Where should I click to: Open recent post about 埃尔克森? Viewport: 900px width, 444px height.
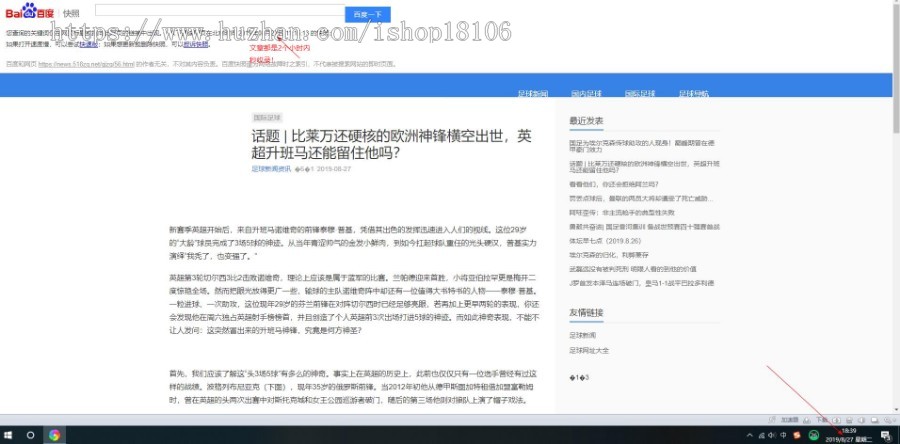(643, 146)
